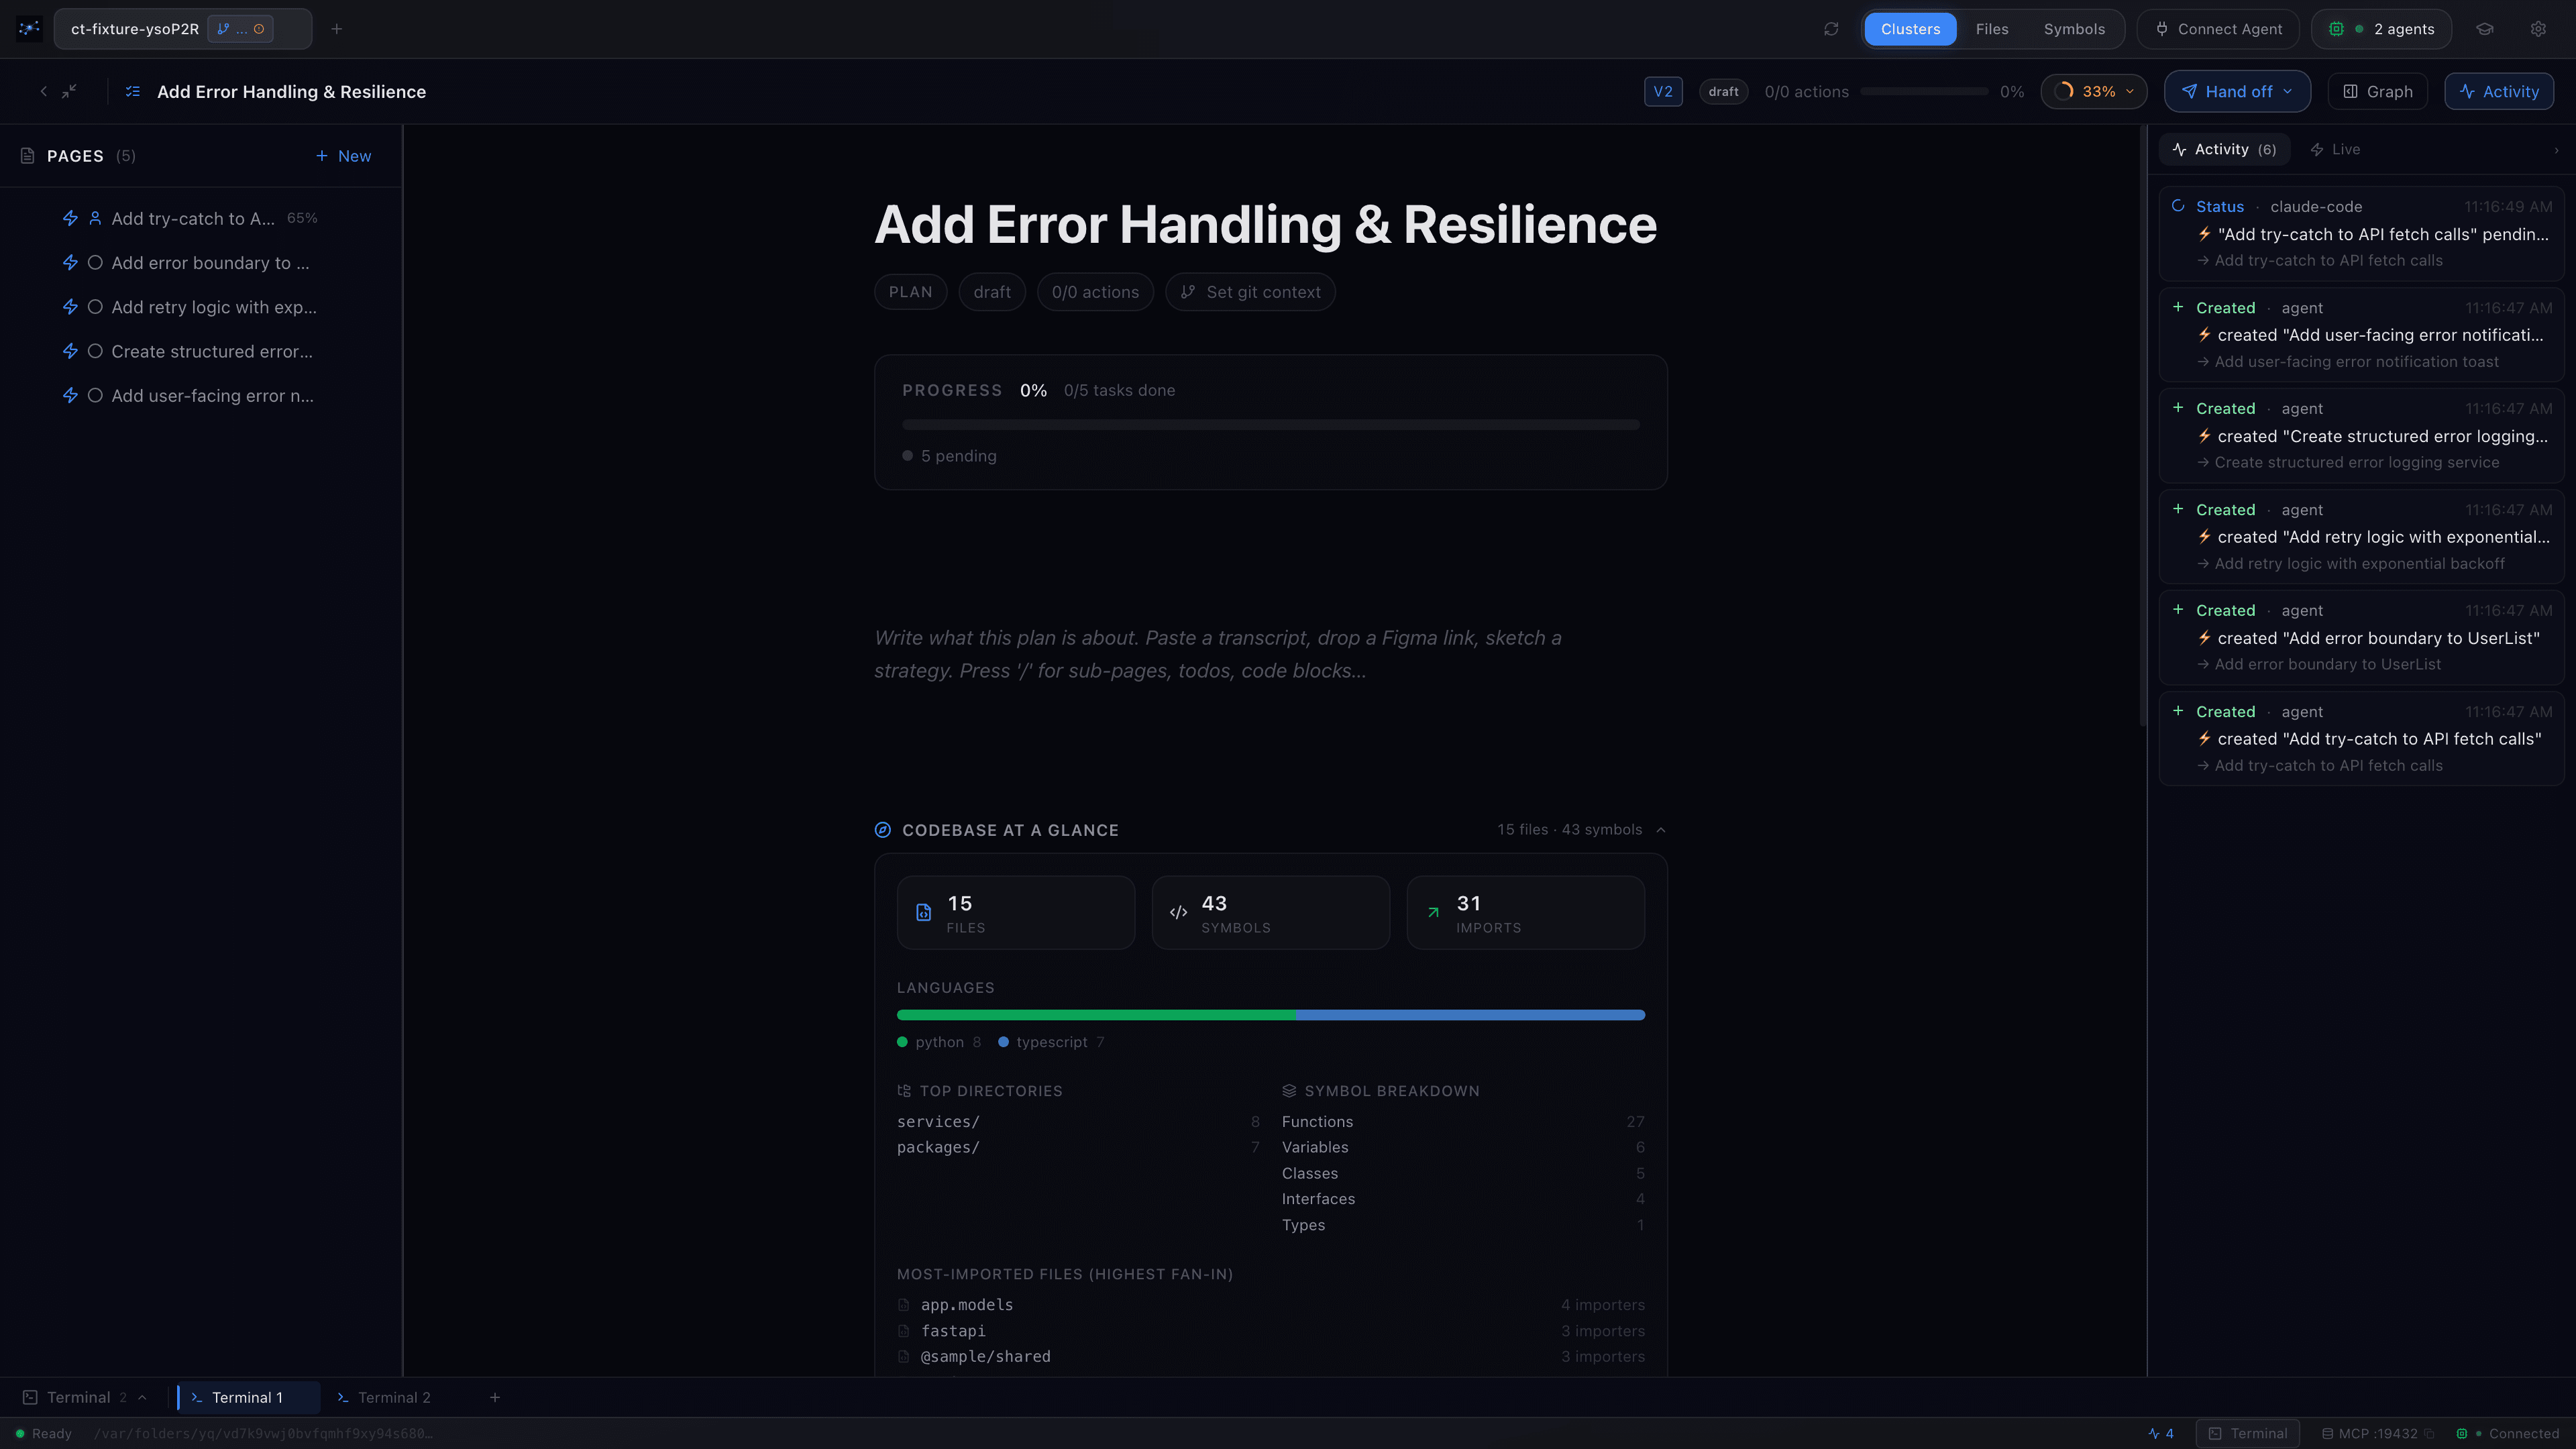
Task: Open the 2 agents menu
Action: 2381,29
